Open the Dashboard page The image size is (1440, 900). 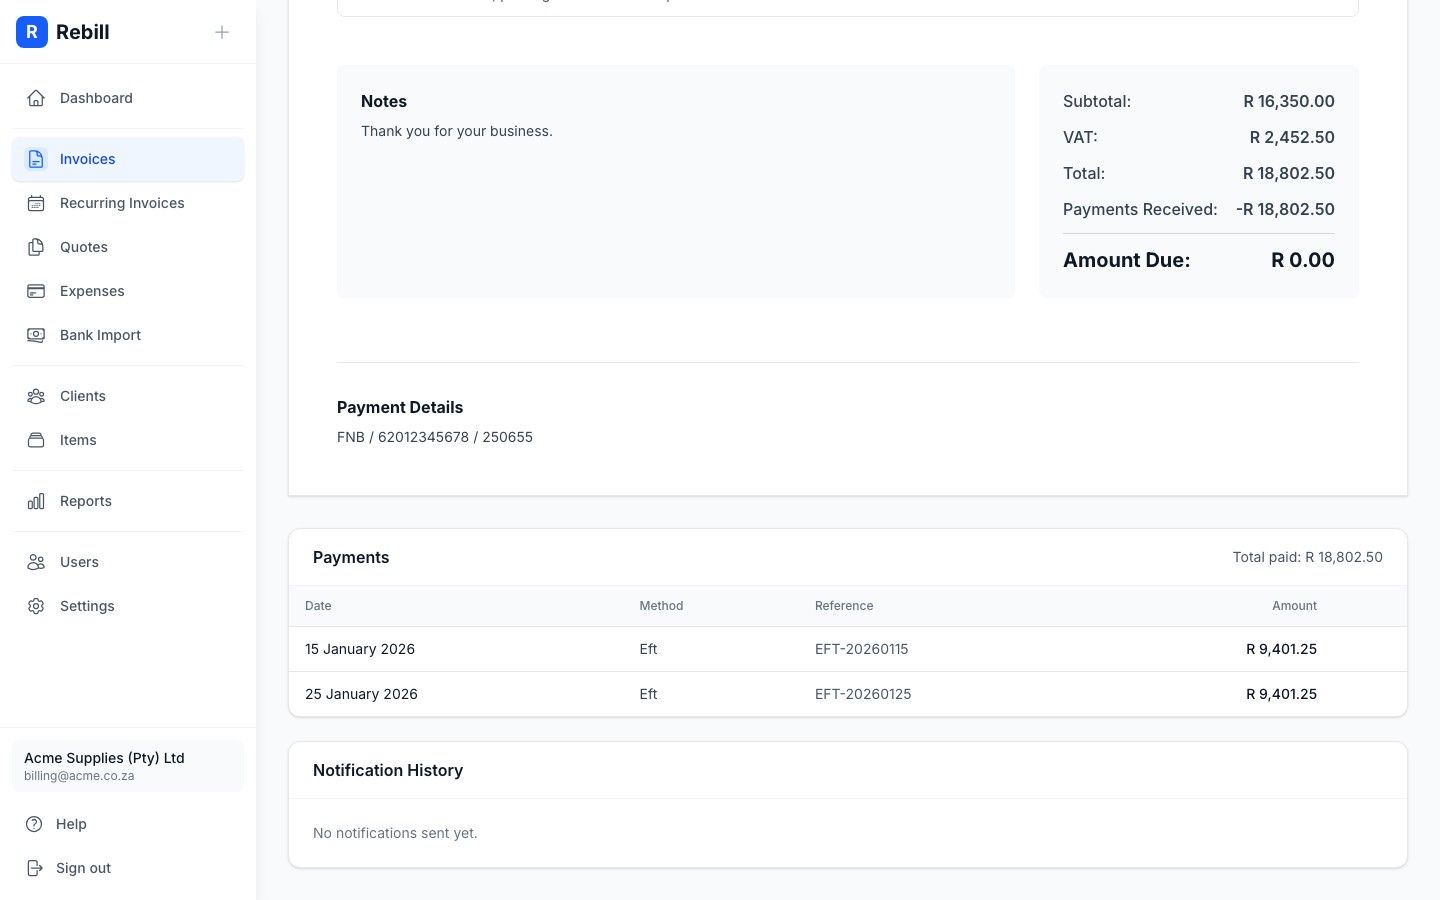click(128, 98)
